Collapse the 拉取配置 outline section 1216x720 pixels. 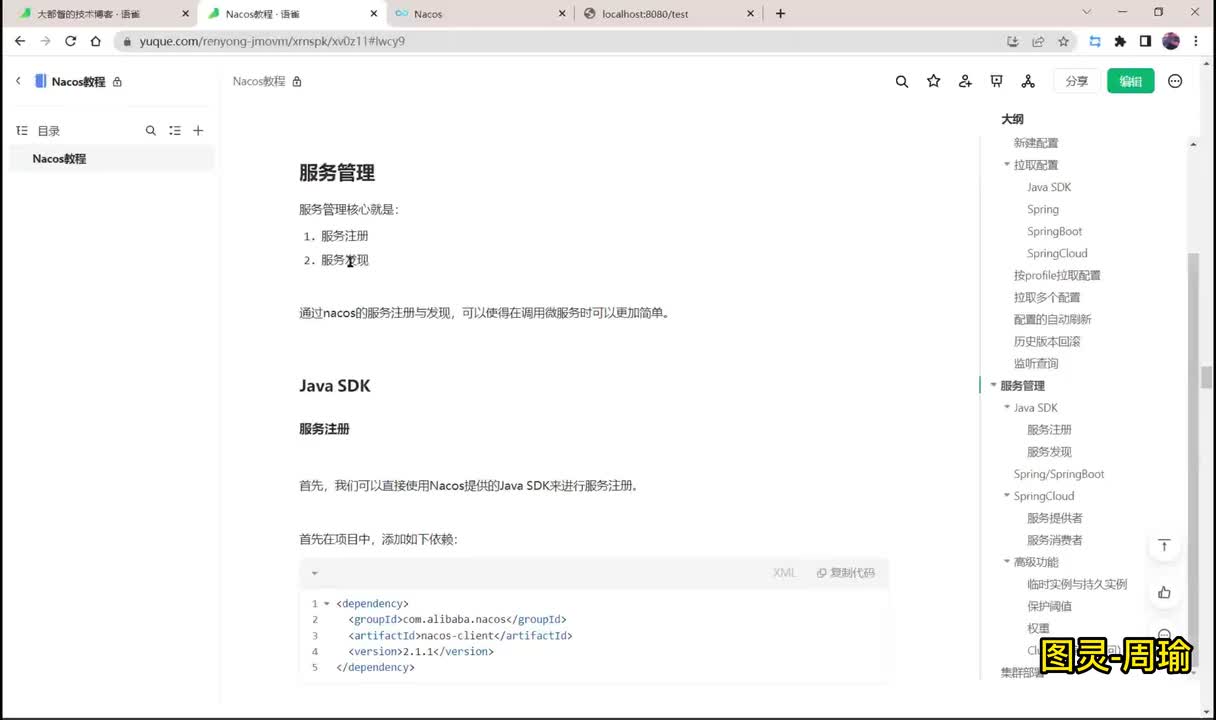1007,164
